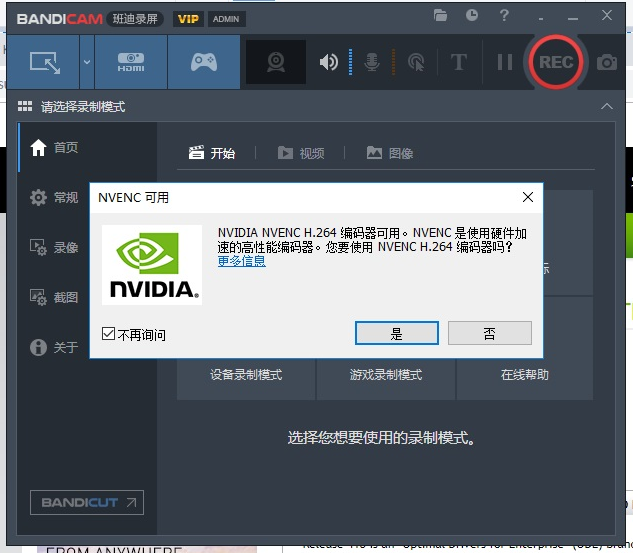Collapse the mode selection panel with the chevron
Image resolution: width=633 pixels, height=553 pixels.
[x=607, y=107]
